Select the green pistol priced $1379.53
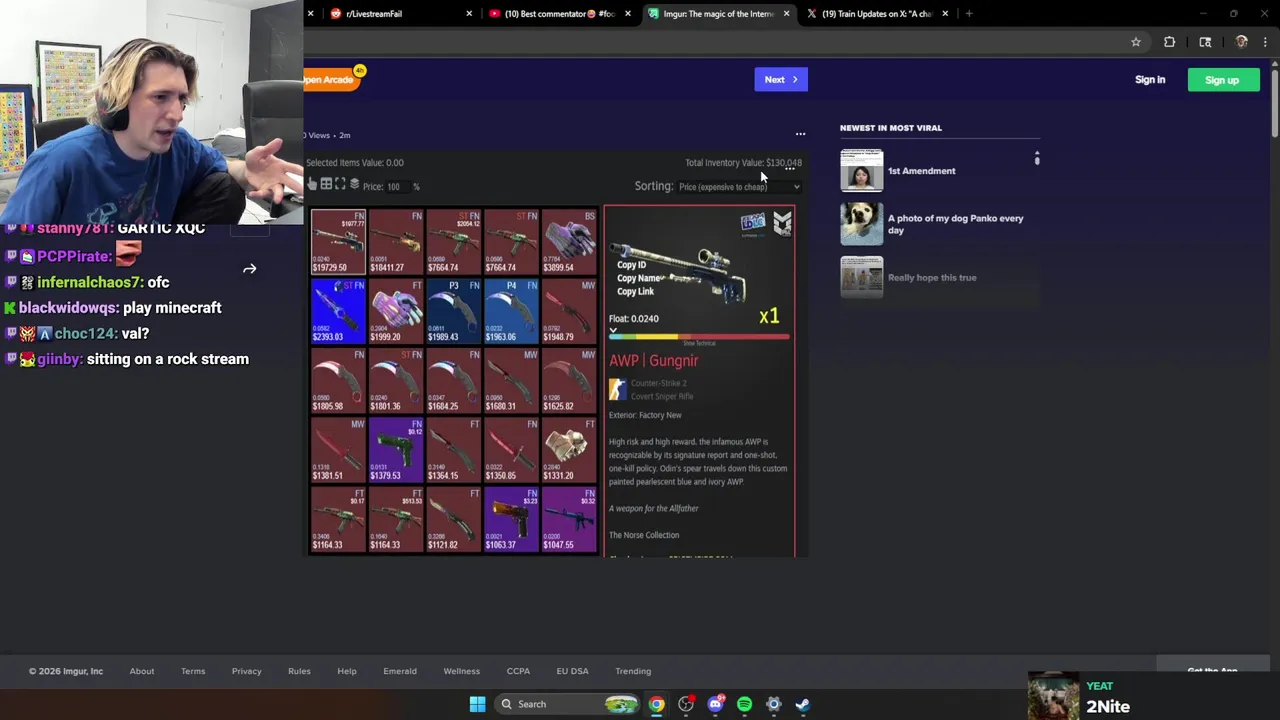Screen dimensions: 1280x720 tap(396, 450)
